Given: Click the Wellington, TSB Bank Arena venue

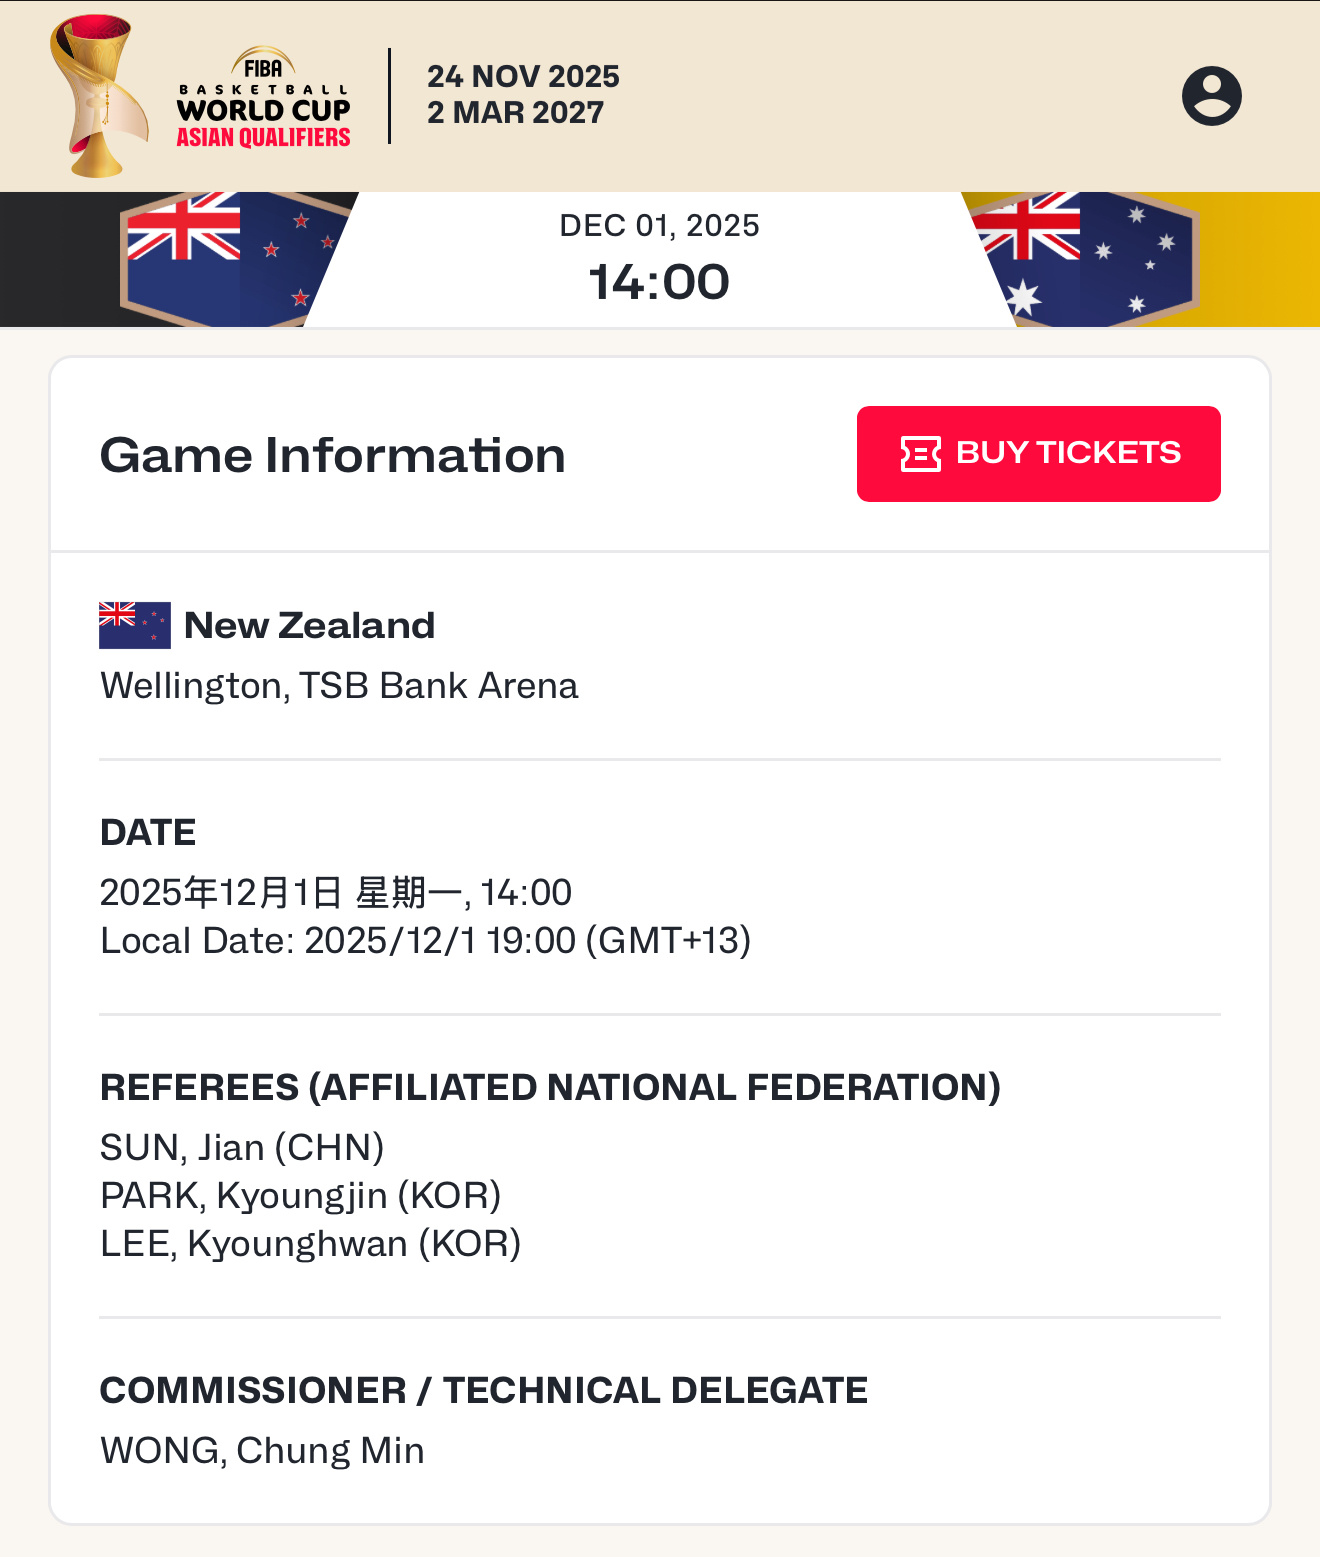Looking at the screenshot, I should tap(339, 686).
